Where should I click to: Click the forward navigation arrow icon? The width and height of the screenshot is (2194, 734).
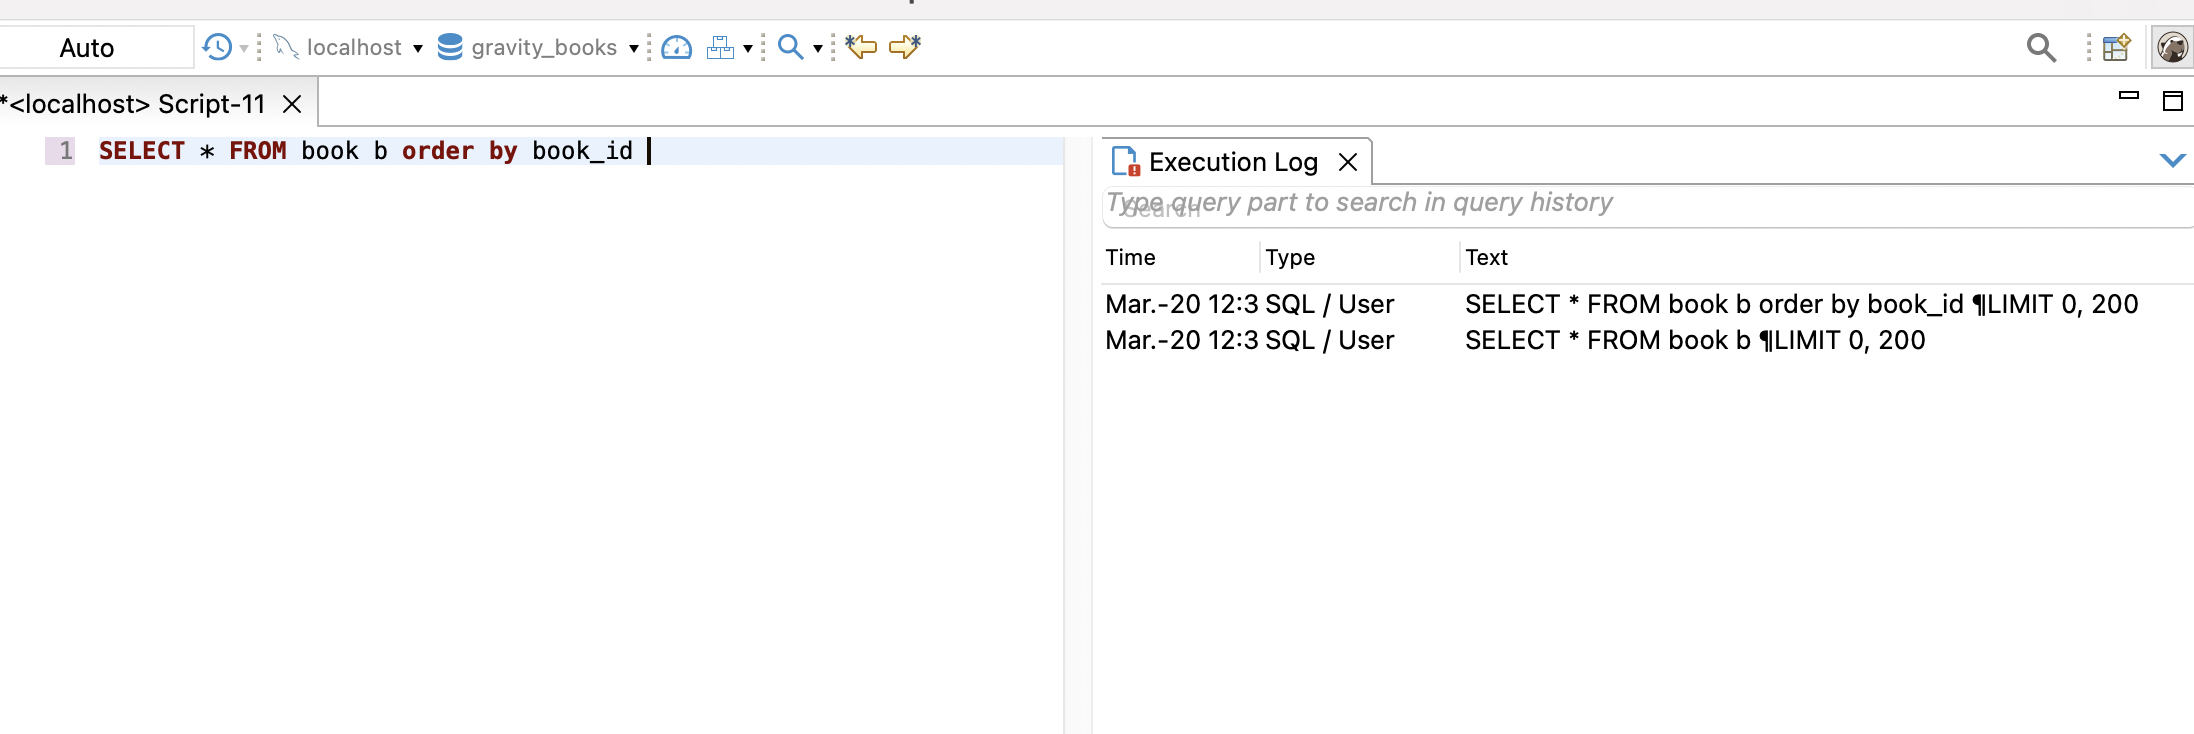(x=905, y=47)
